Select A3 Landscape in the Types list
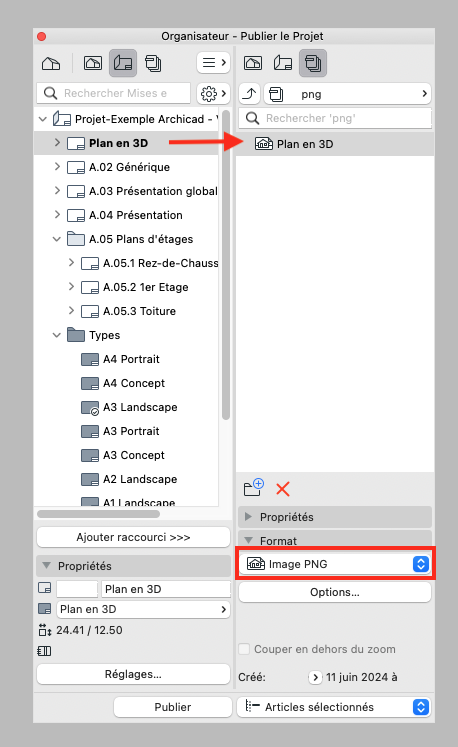 [140, 407]
